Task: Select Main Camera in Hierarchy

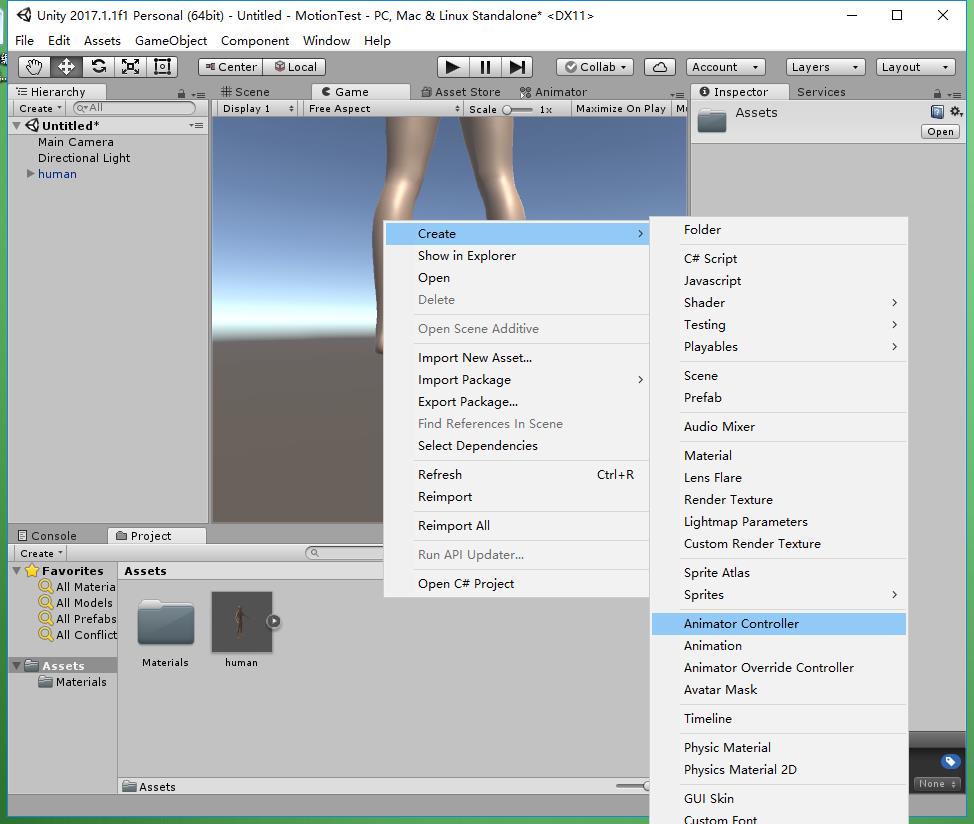Action: click(75, 142)
